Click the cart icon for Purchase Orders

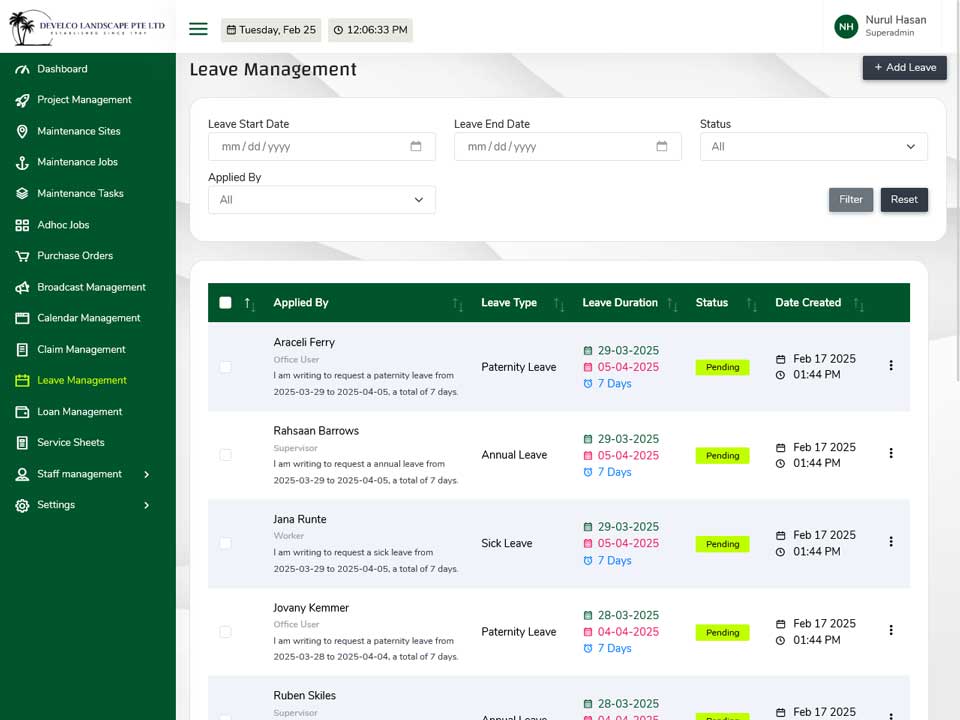[22, 256]
